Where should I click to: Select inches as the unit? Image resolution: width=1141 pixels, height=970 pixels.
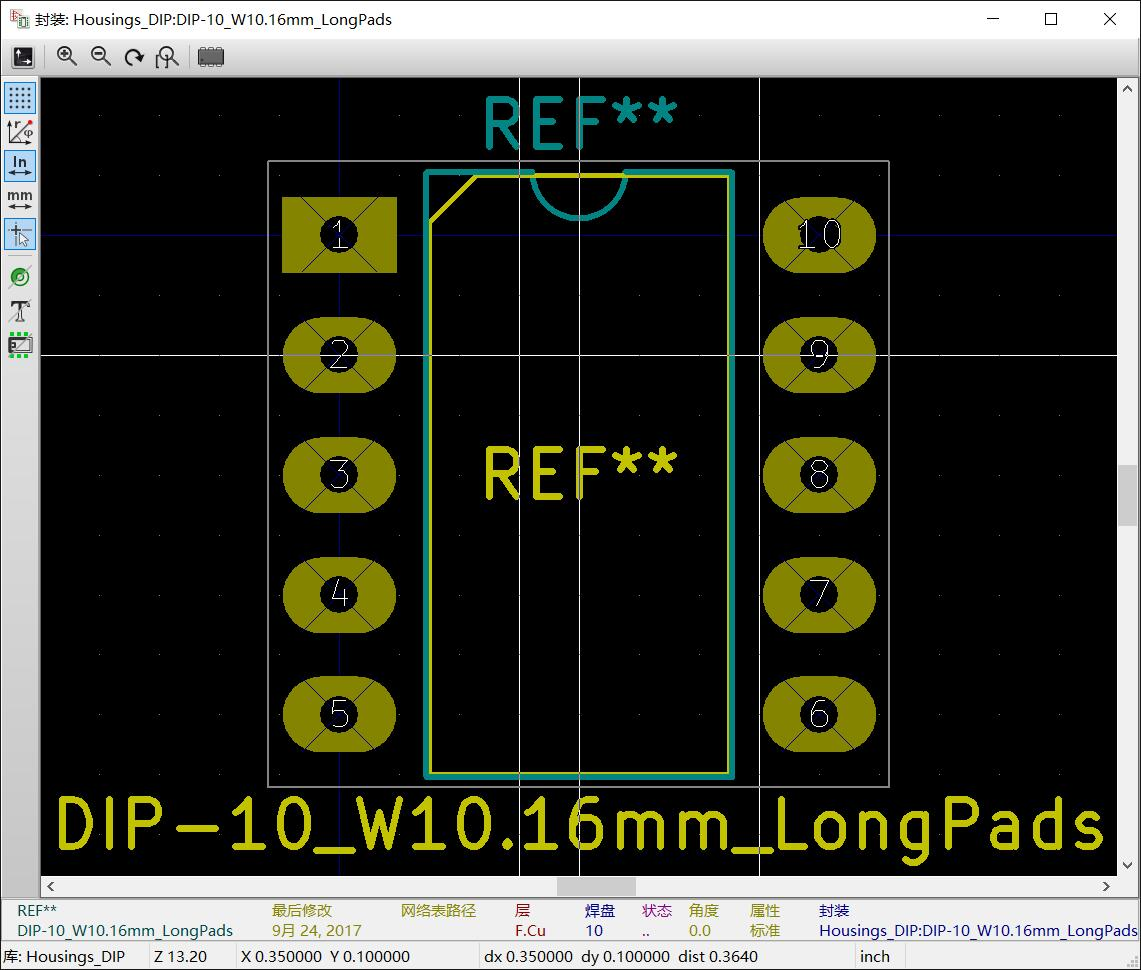pyautogui.click(x=20, y=166)
